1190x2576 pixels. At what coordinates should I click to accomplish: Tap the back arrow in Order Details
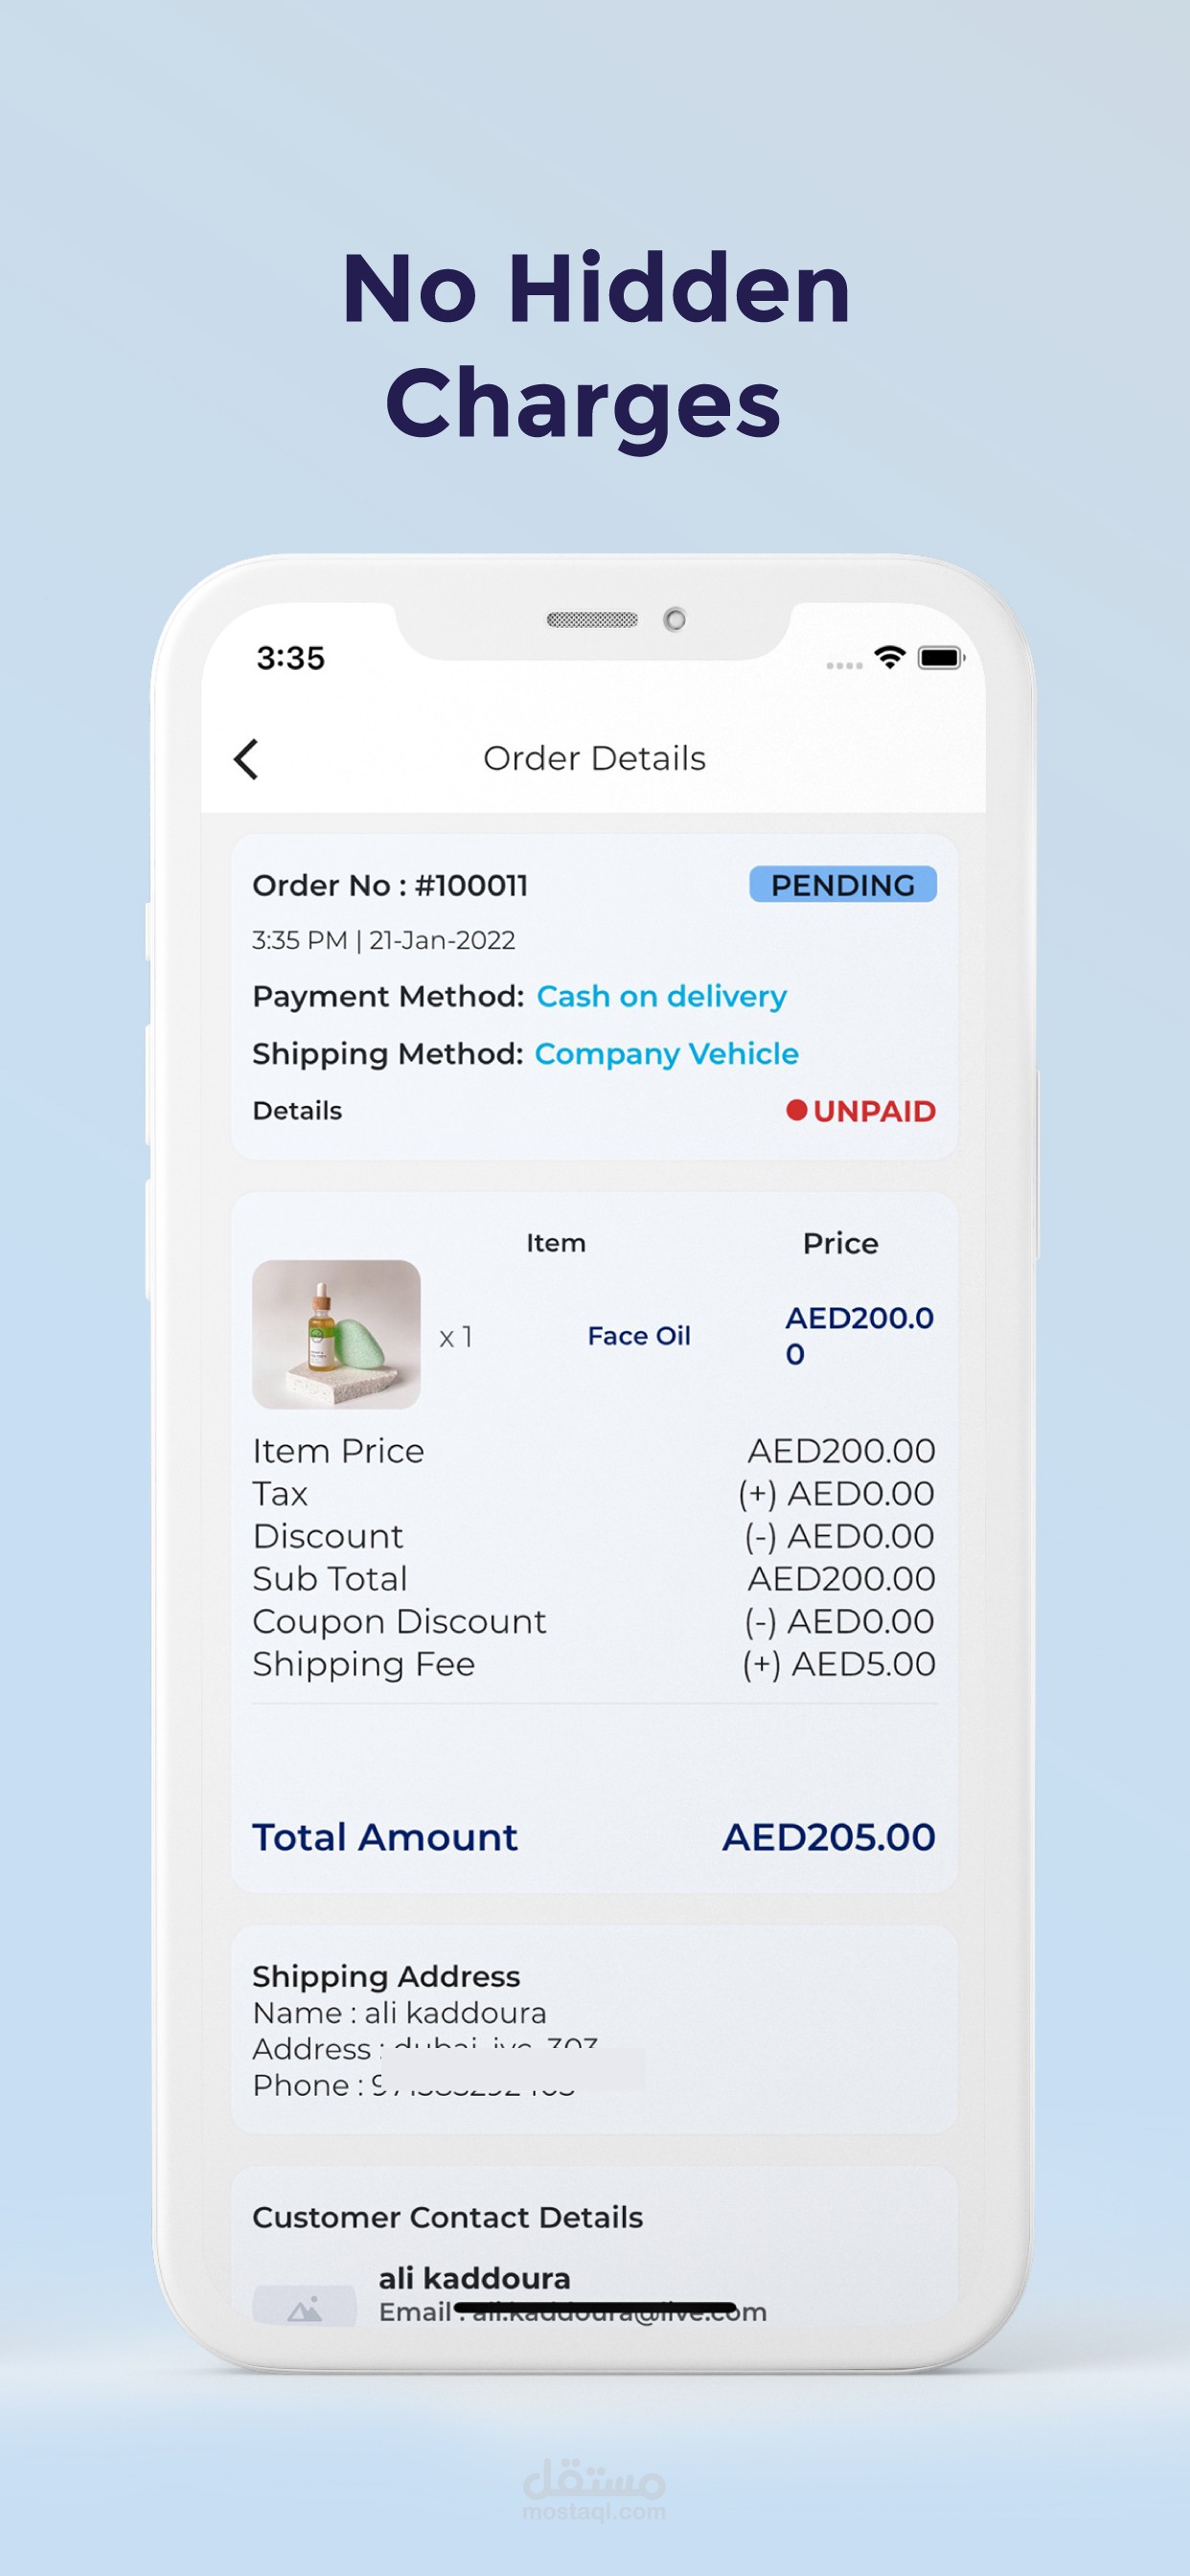click(246, 759)
